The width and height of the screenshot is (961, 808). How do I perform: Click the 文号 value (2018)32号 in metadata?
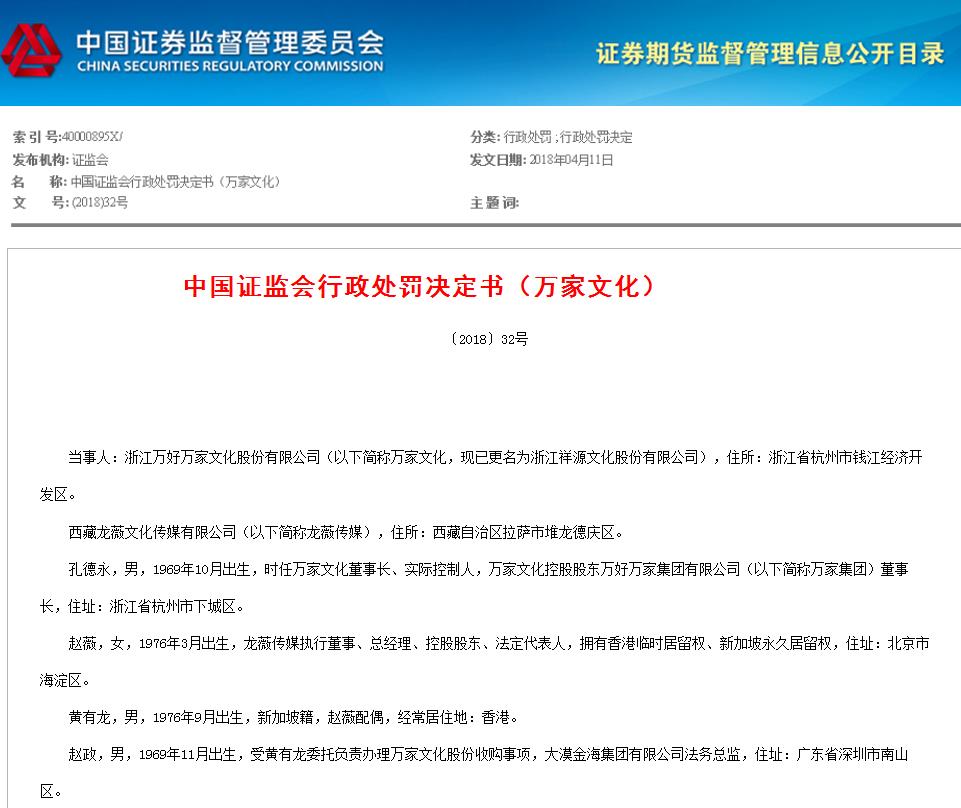tap(100, 202)
